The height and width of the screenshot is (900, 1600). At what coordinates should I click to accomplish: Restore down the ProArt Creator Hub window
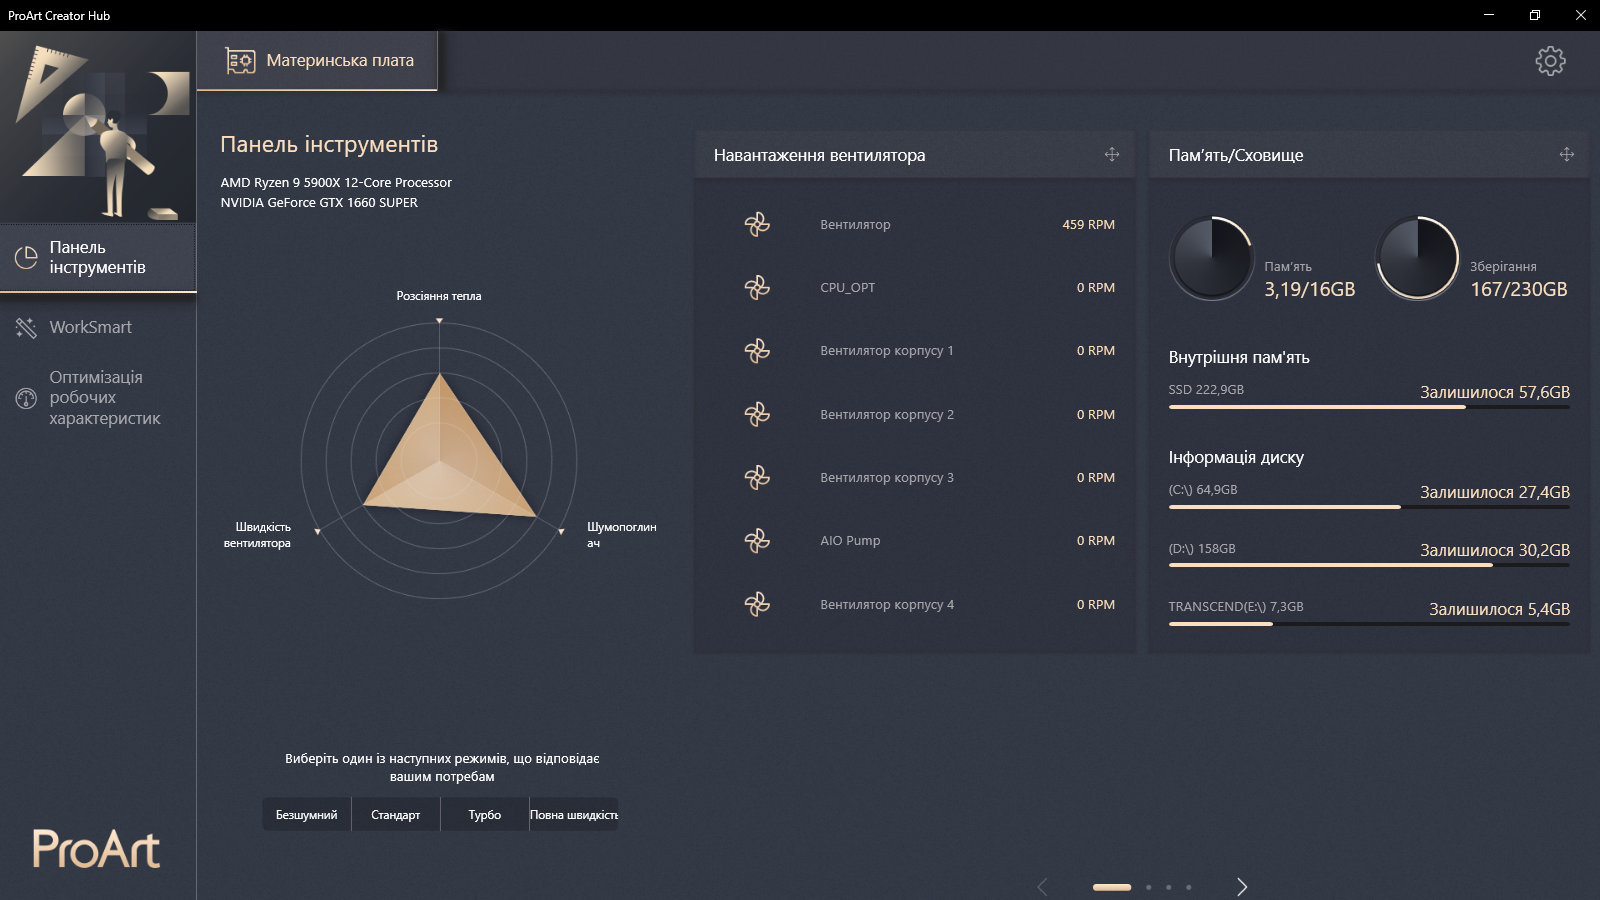tap(1535, 15)
